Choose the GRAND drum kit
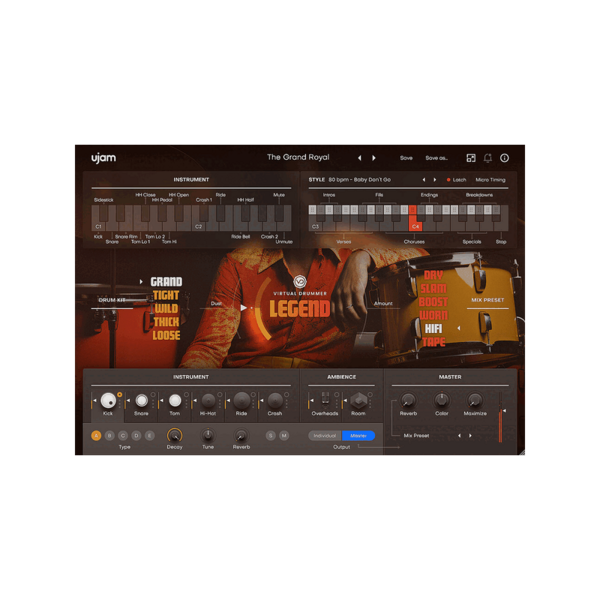Image resolution: width=600 pixels, height=600 pixels. coord(166,282)
